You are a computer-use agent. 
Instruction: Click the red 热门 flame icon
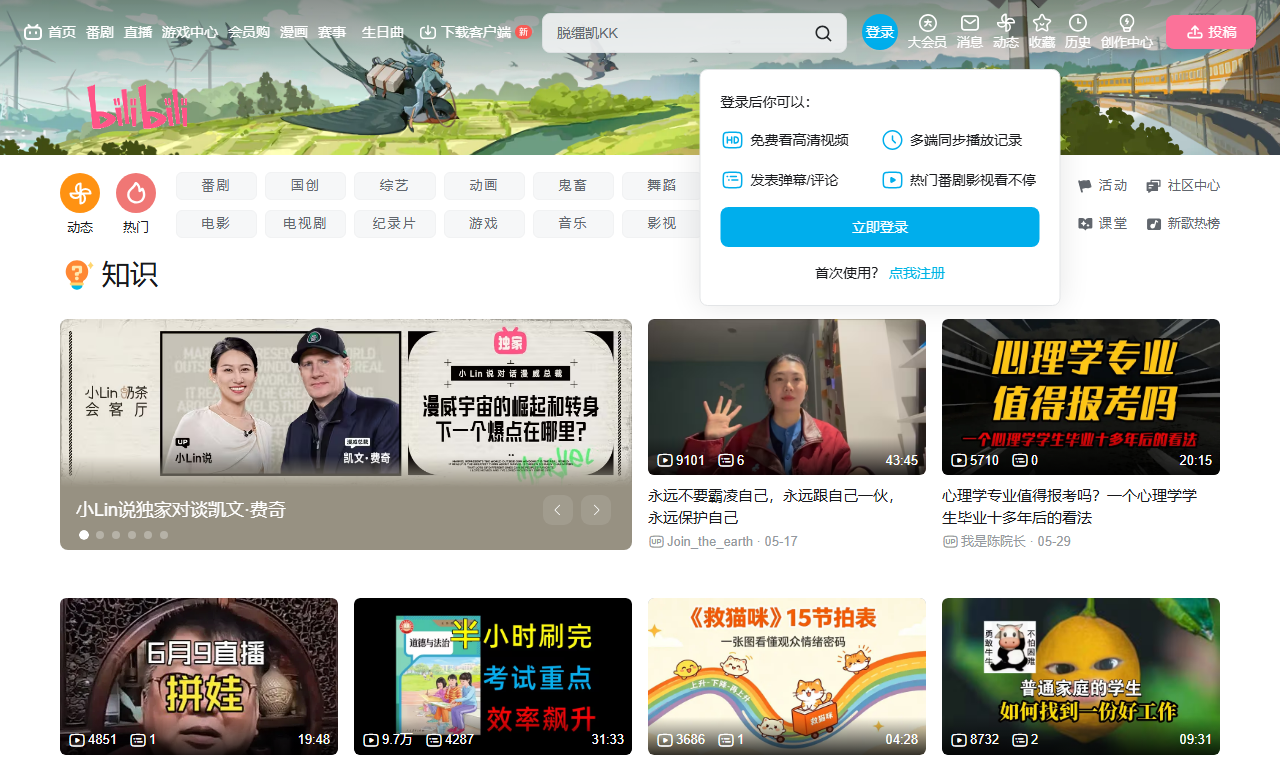click(x=136, y=193)
